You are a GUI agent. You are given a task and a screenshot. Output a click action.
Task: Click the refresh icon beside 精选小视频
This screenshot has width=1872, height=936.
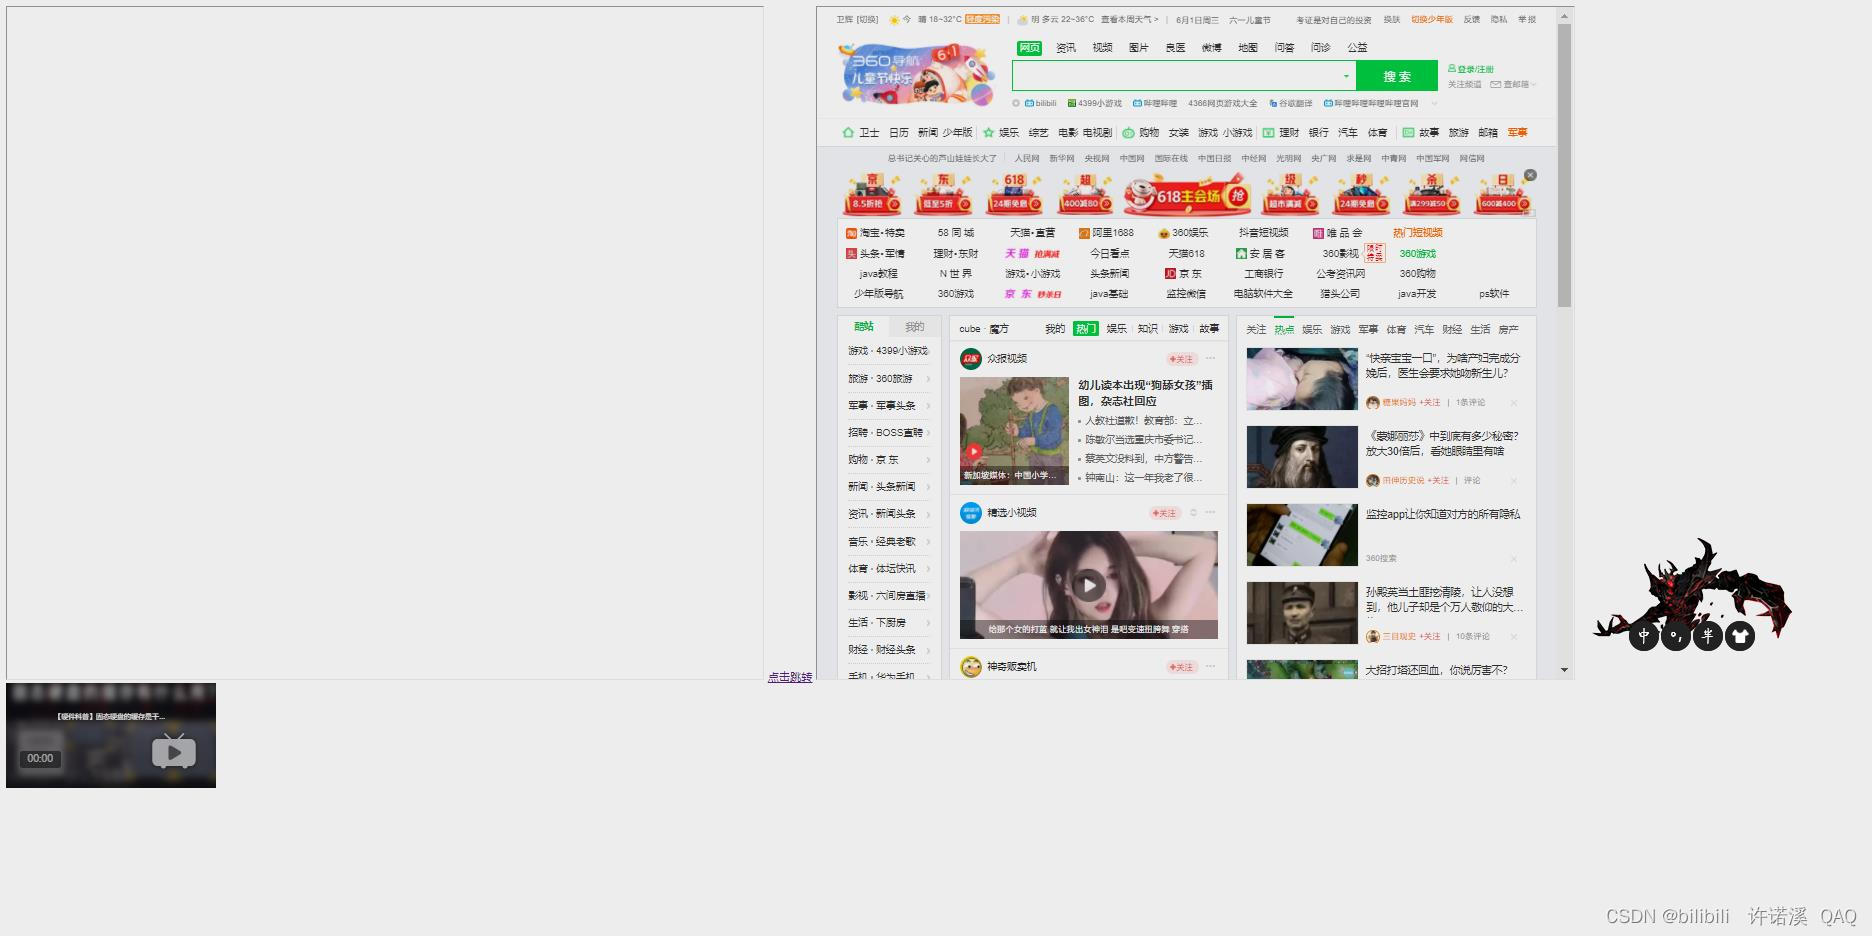pyautogui.click(x=1193, y=513)
